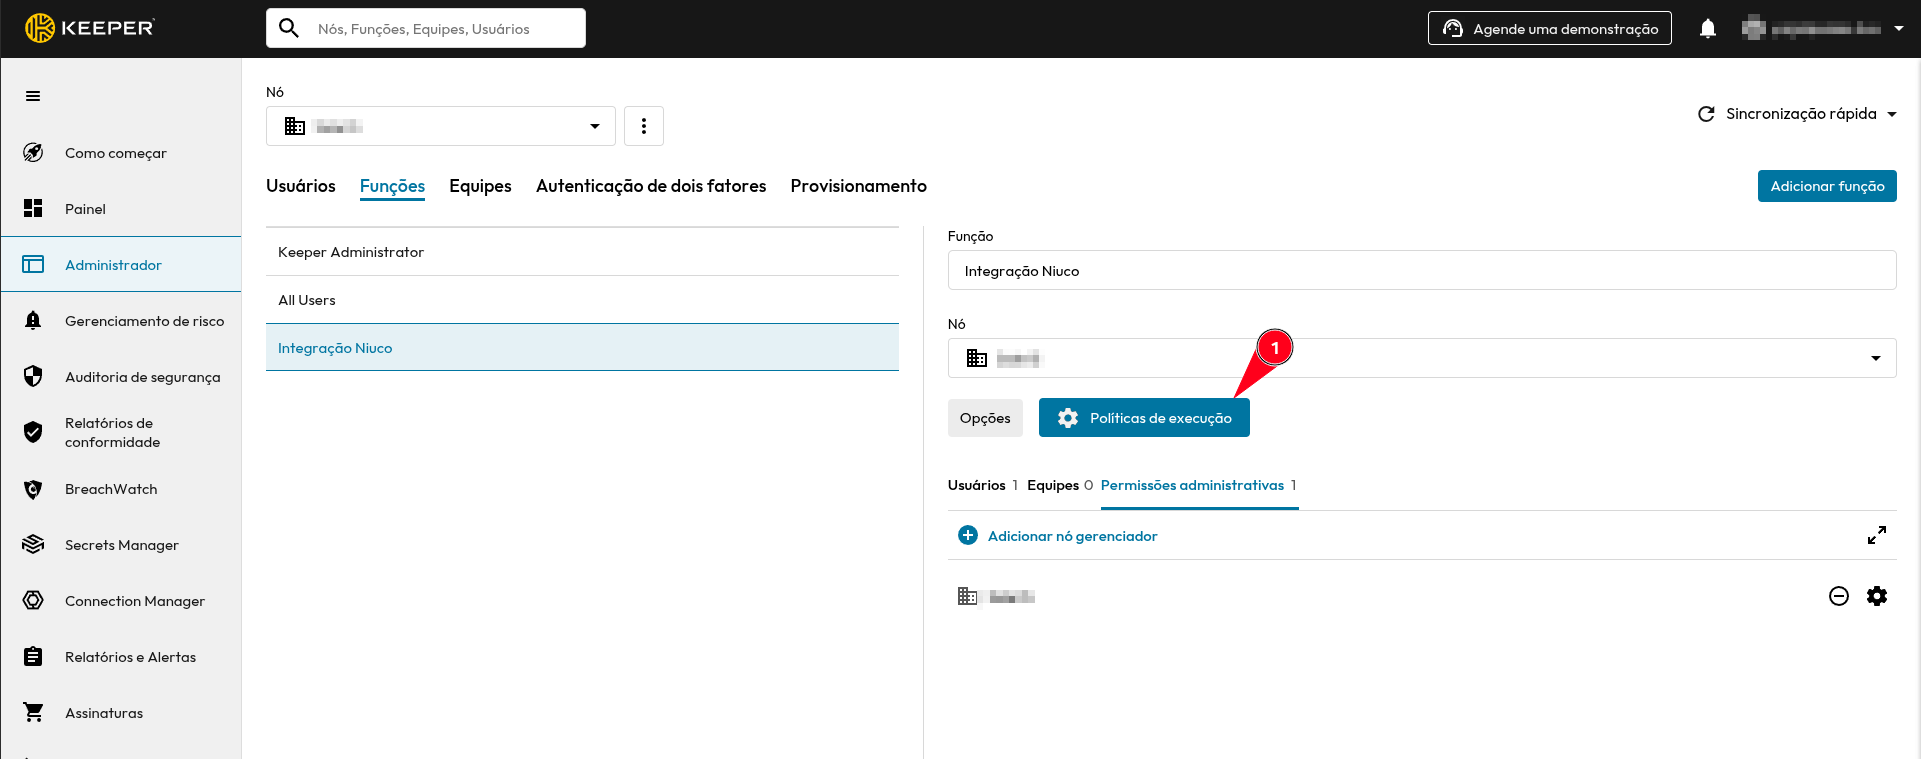Switch to the Usuários tab
Image resolution: width=1921 pixels, height=759 pixels.
[301, 186]
